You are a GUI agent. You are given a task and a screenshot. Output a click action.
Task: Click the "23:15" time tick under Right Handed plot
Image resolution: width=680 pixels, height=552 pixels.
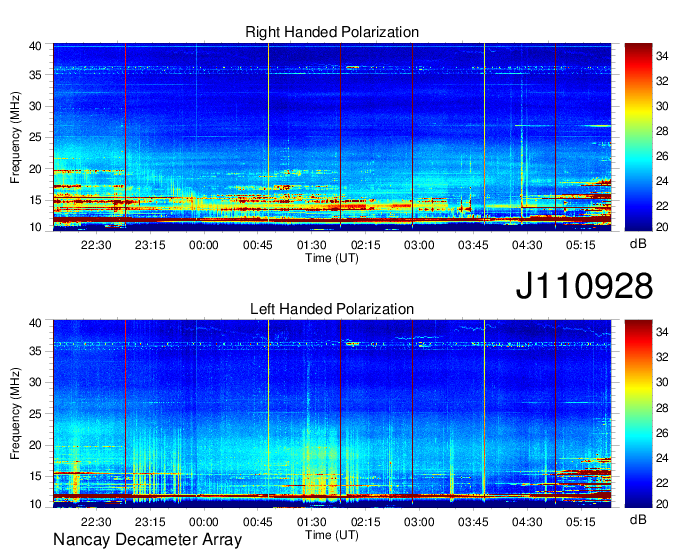150,245
